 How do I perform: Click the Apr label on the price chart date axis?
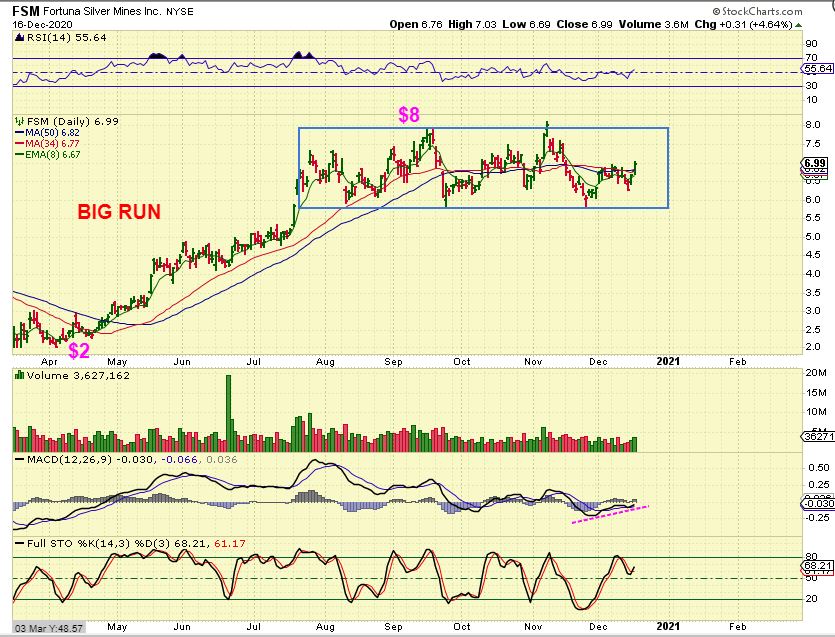[x=49, y=362]
